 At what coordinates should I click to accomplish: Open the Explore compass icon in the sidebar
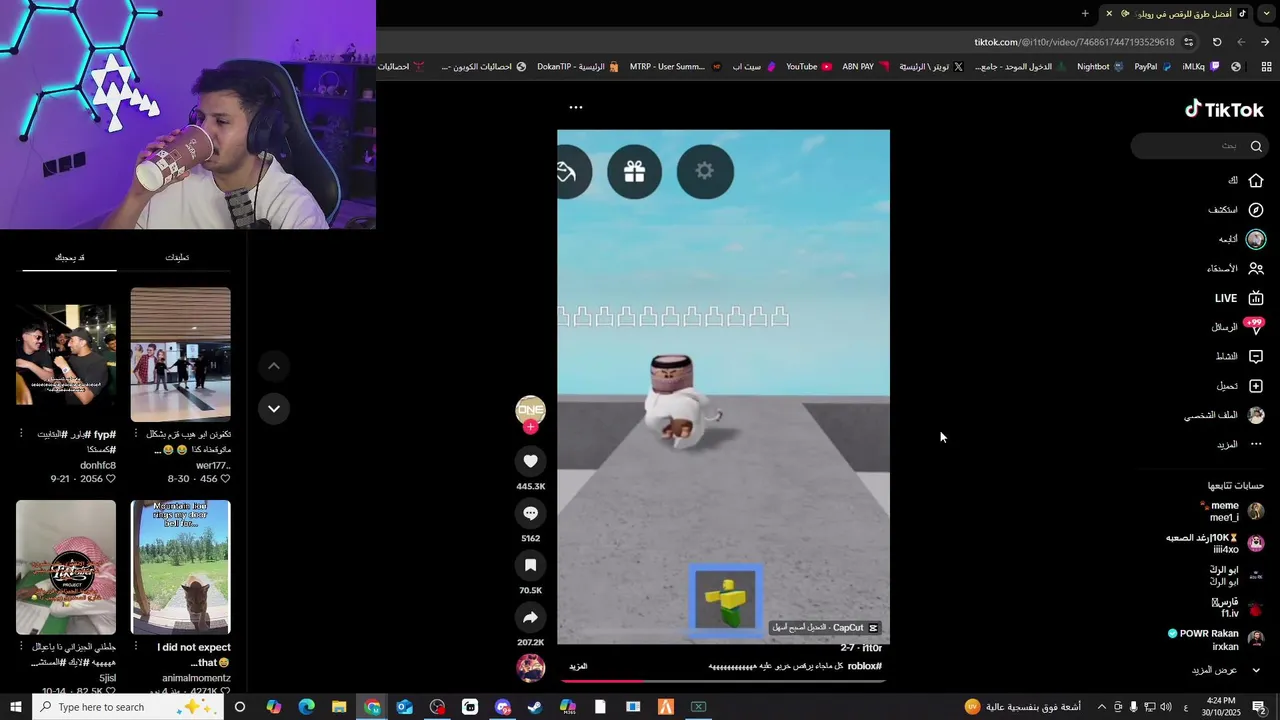tap(1256, 210)
